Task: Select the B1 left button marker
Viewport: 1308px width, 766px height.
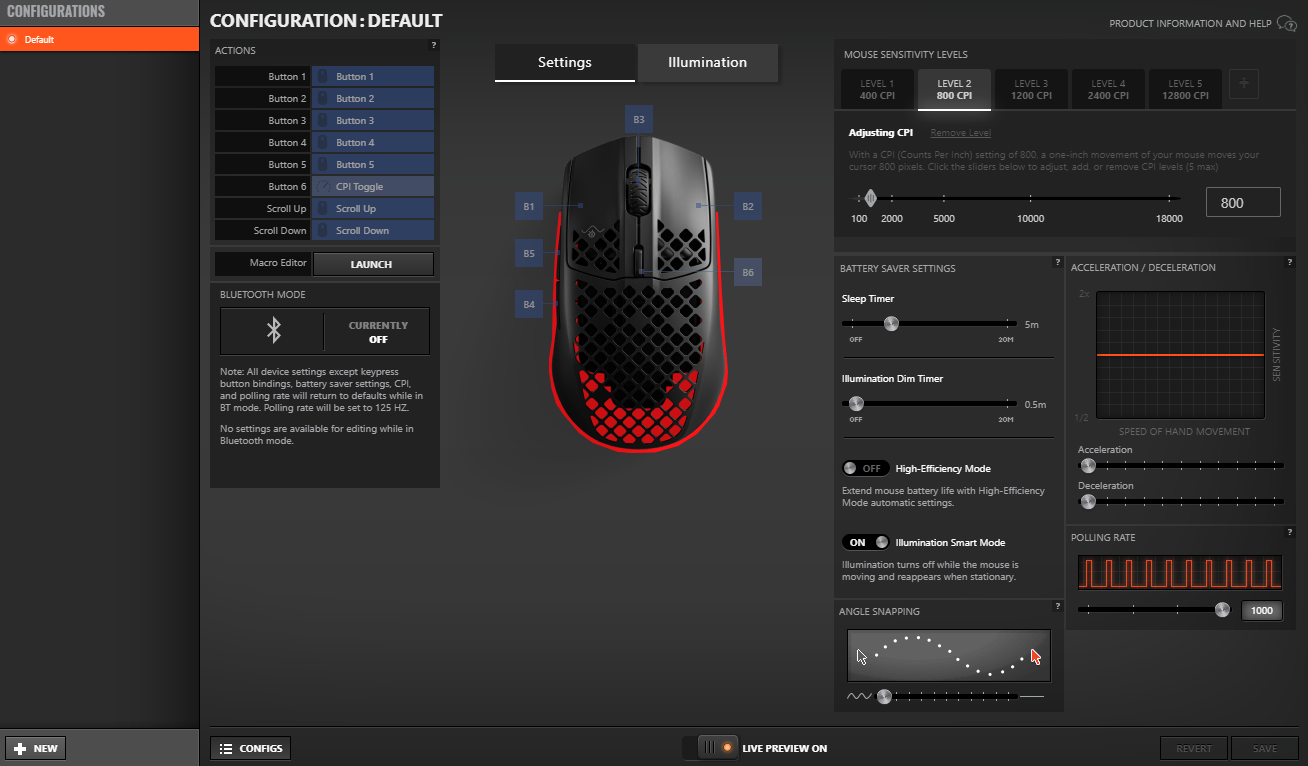Action: [x=529, y=207]
